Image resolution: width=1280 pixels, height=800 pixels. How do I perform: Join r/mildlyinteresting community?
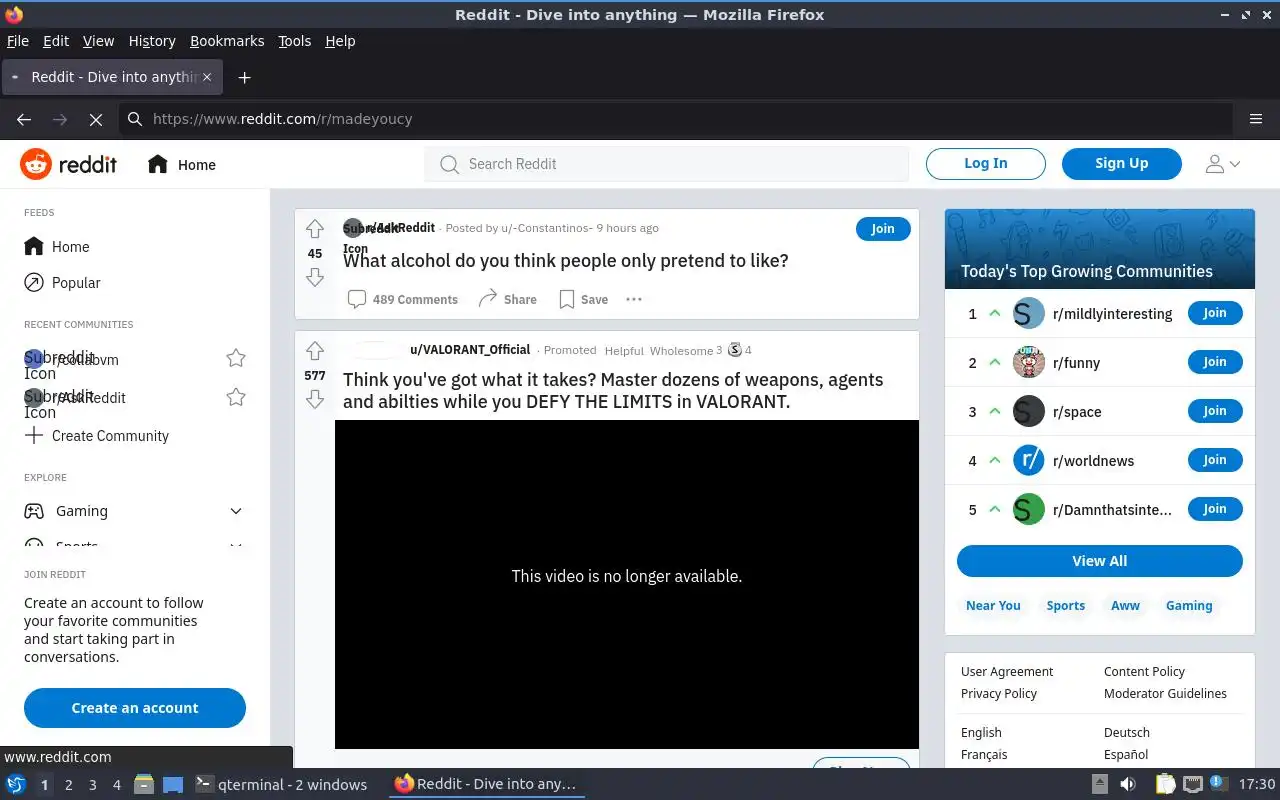(1215, 313)
